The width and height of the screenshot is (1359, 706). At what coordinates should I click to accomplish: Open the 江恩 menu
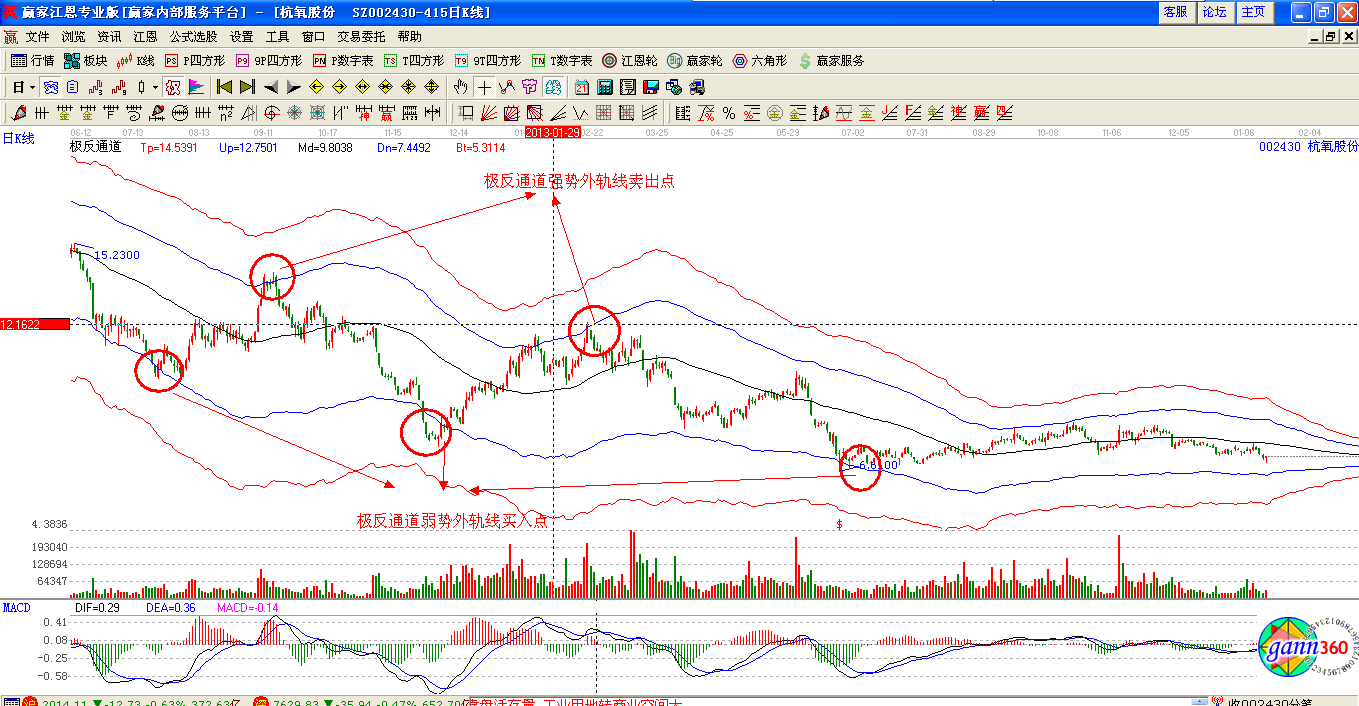(145, 36)
